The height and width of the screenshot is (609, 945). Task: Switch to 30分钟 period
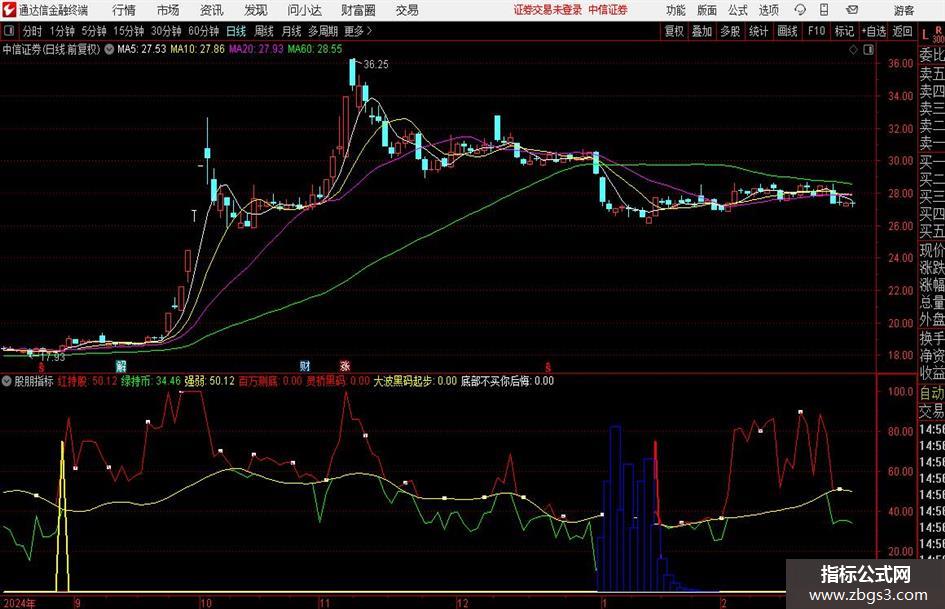tap(166, 31)
